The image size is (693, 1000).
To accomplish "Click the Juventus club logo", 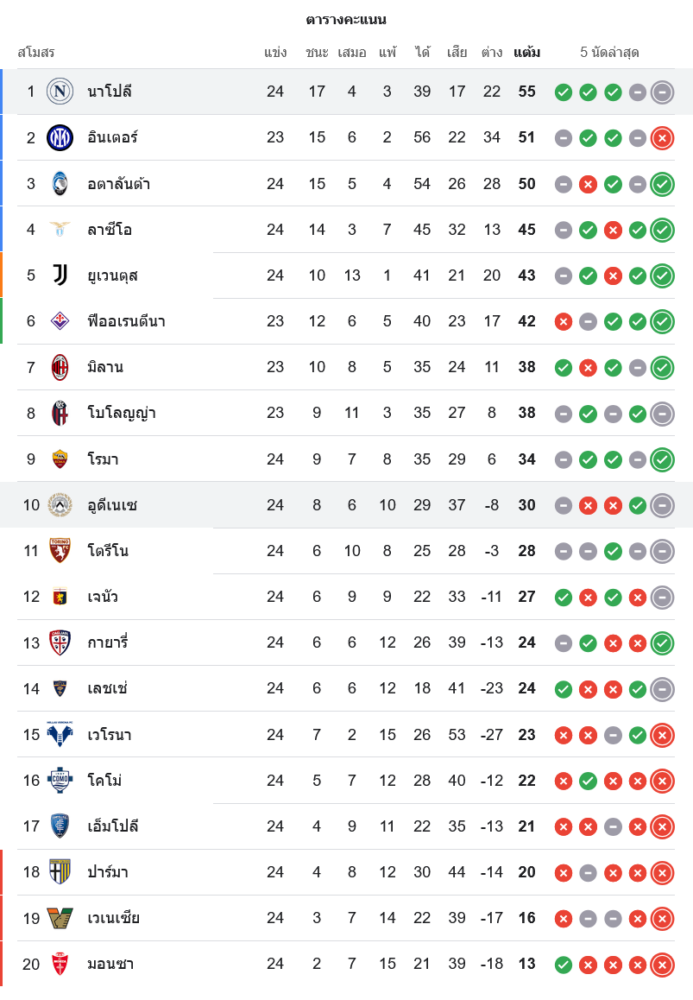I will [60, 275].
